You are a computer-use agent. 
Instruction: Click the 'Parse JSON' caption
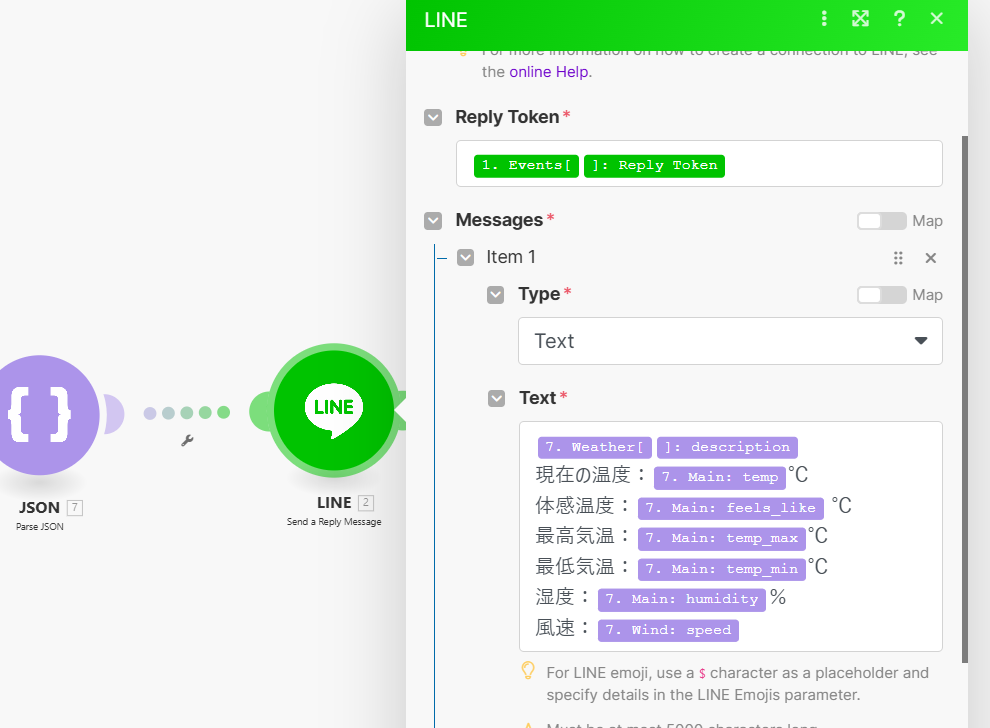(x=40, y=527)
